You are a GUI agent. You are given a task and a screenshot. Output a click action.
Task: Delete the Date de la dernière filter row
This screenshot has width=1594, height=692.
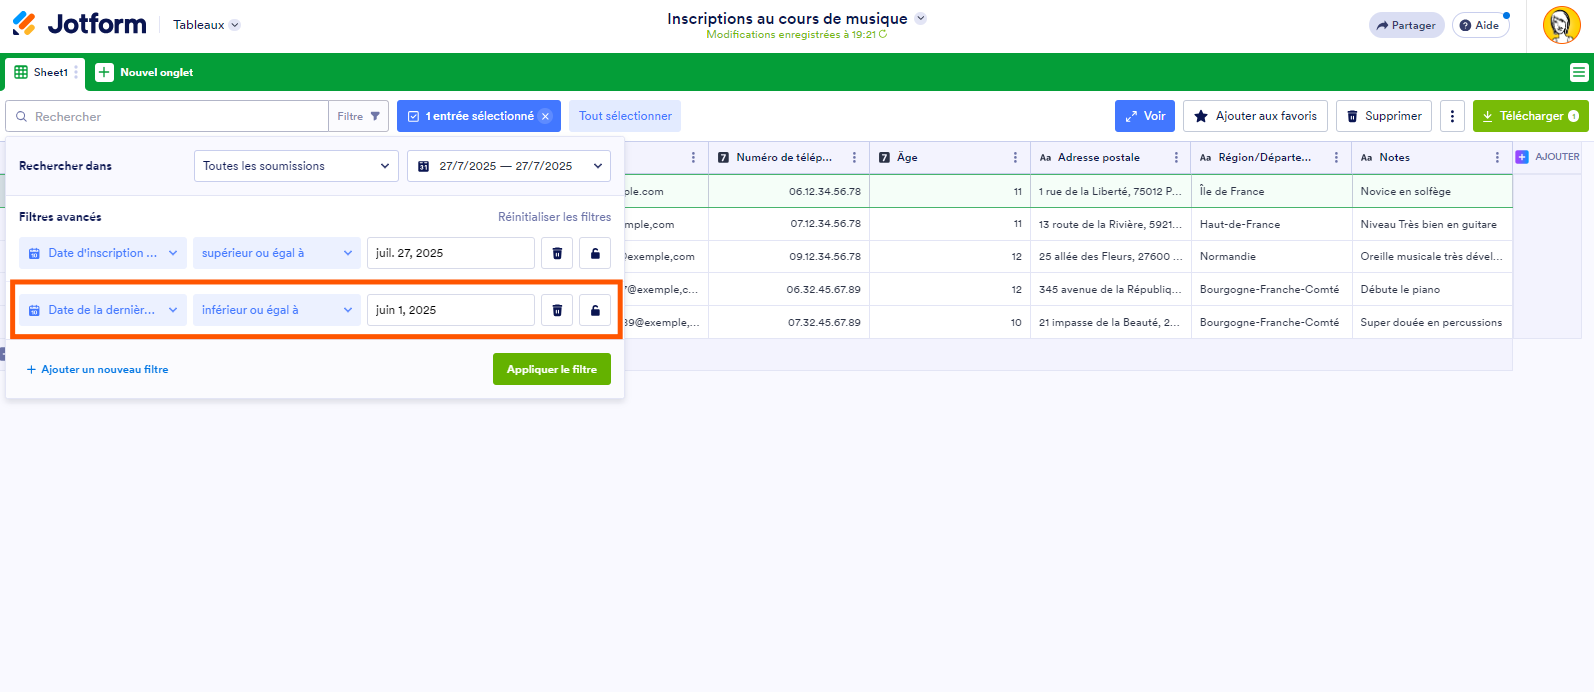(557, 310)
